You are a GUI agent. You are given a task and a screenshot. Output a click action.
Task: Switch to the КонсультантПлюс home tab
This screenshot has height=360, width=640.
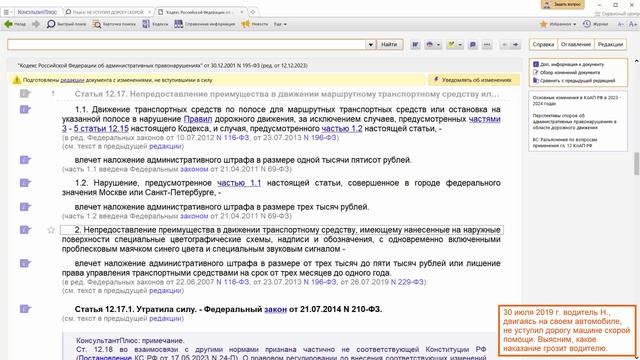click(x=37, y=12)
